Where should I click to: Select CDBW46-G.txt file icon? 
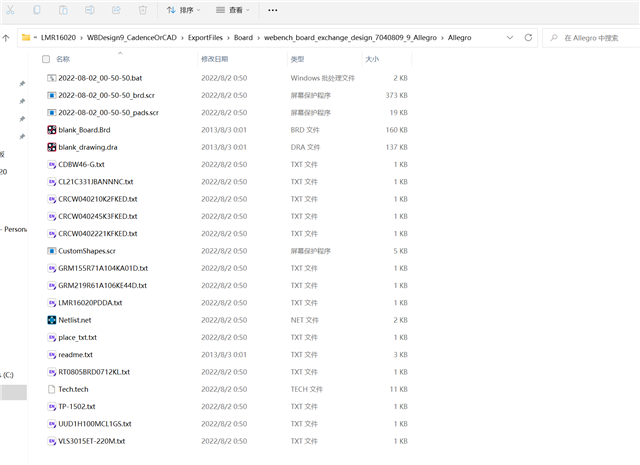[51, 165]
